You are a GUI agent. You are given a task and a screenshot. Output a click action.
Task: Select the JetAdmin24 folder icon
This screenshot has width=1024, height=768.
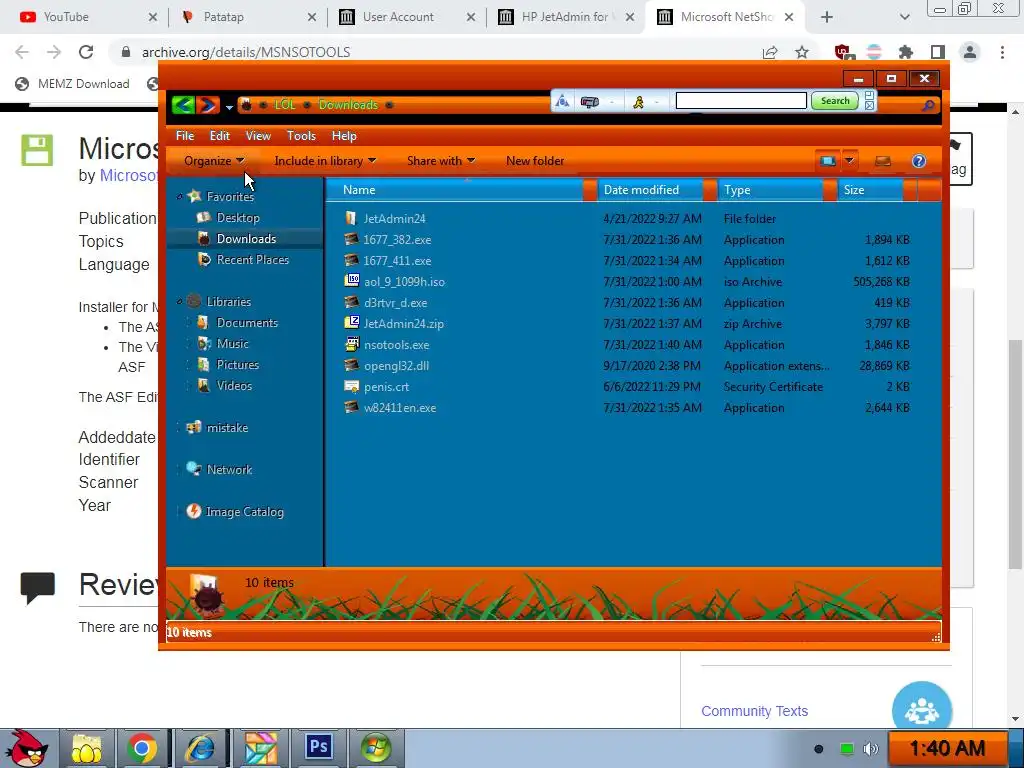click(x=351, y=218)
